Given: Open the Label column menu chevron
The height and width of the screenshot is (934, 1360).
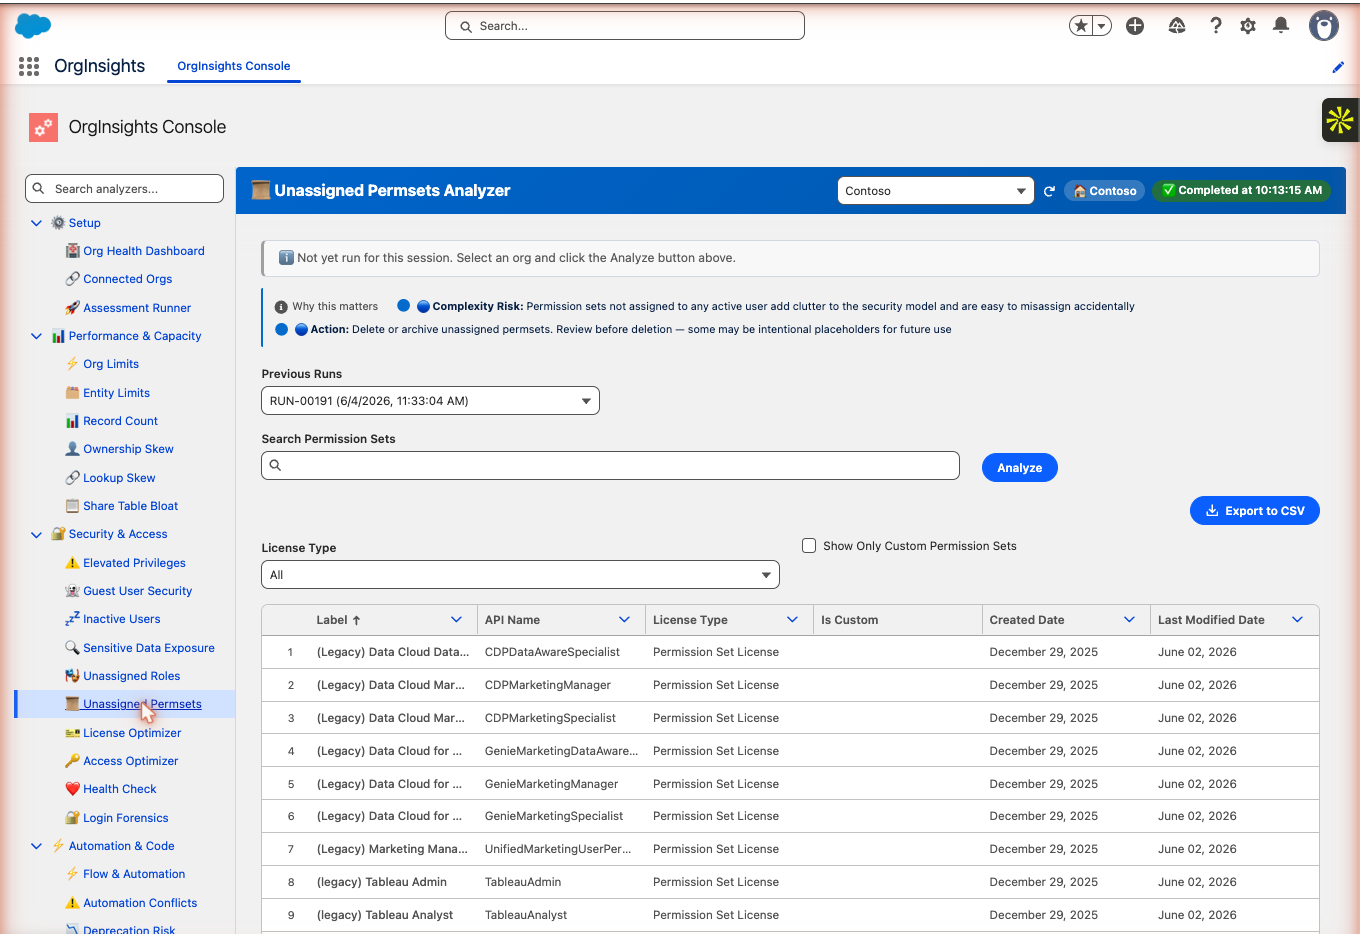Looking at the screenshot, I should (x=456, y=620).
